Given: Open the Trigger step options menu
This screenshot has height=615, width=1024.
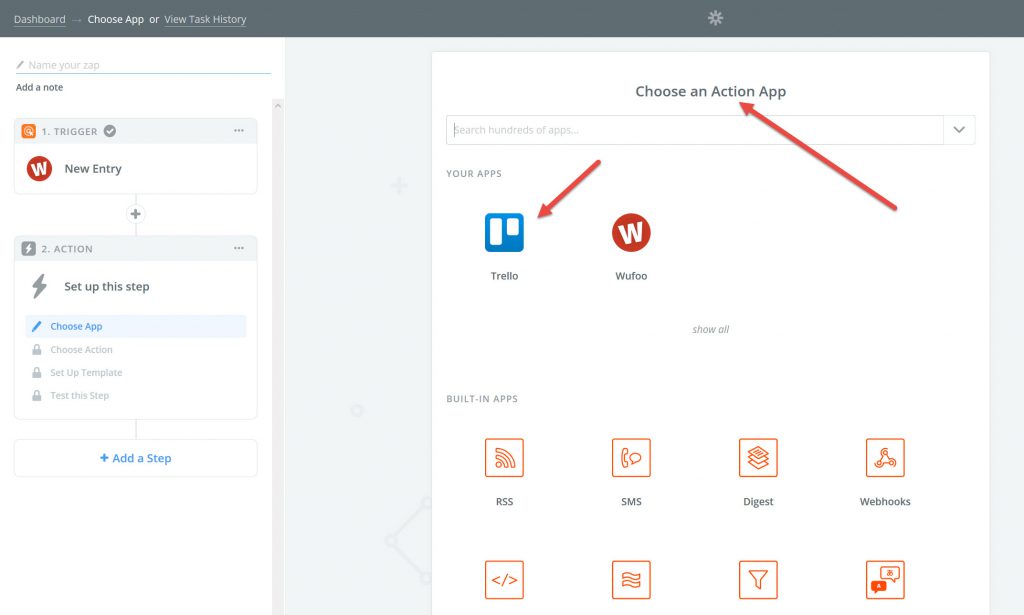Looking at the screenshot, I should 238,131.
